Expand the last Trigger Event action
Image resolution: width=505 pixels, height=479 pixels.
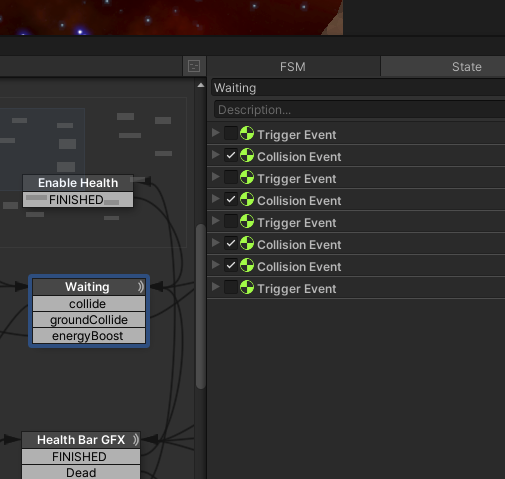click(216, 287)
